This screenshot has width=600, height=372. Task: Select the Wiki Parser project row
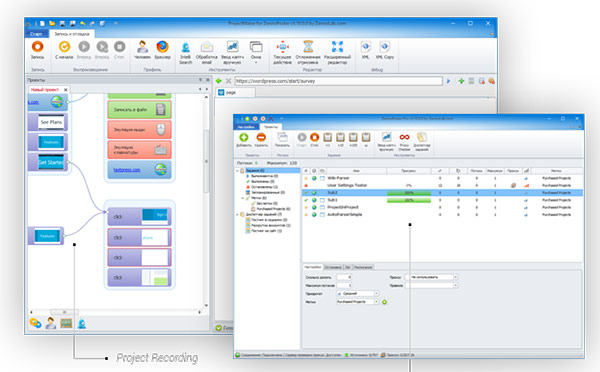click(443, 178)
